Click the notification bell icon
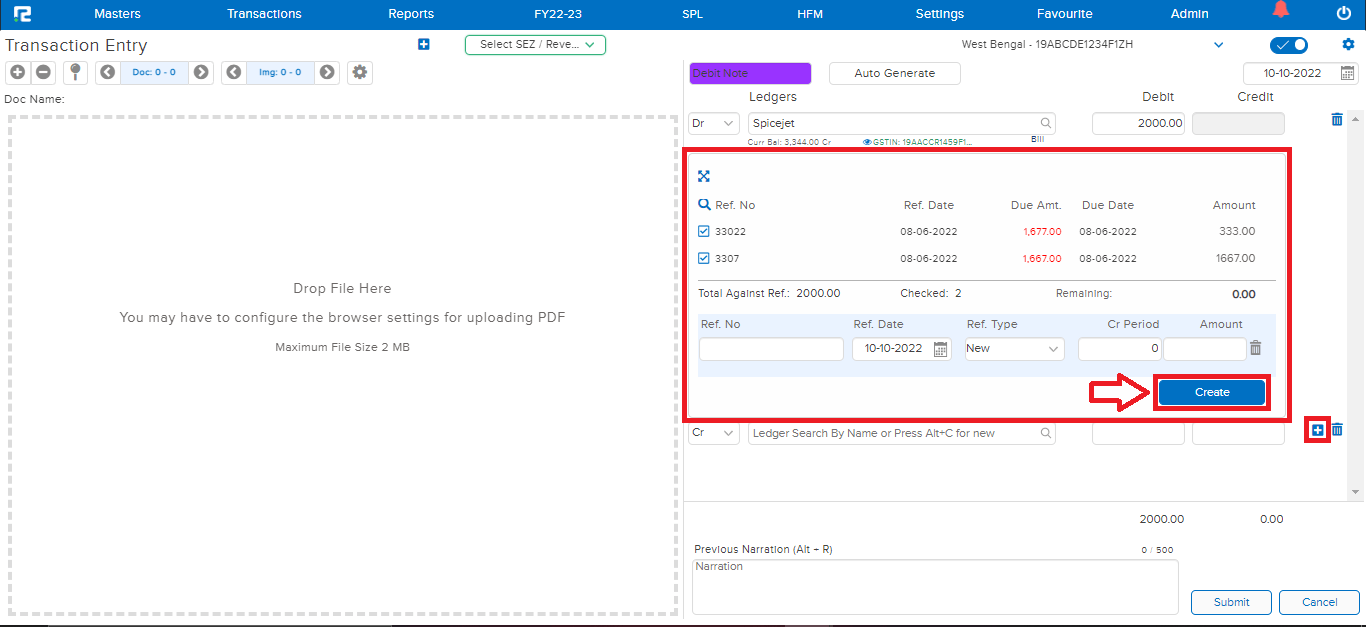Screen dimensions: 1366x627 tap(1280, 11)
